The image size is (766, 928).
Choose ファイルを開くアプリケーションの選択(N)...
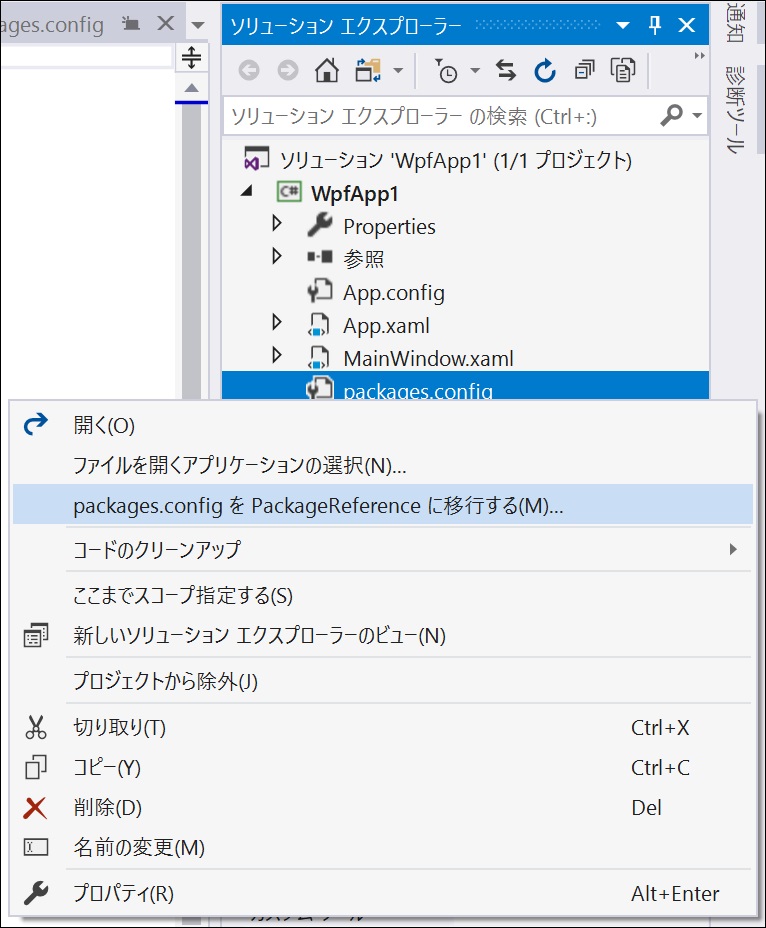[x=382, y=465]
